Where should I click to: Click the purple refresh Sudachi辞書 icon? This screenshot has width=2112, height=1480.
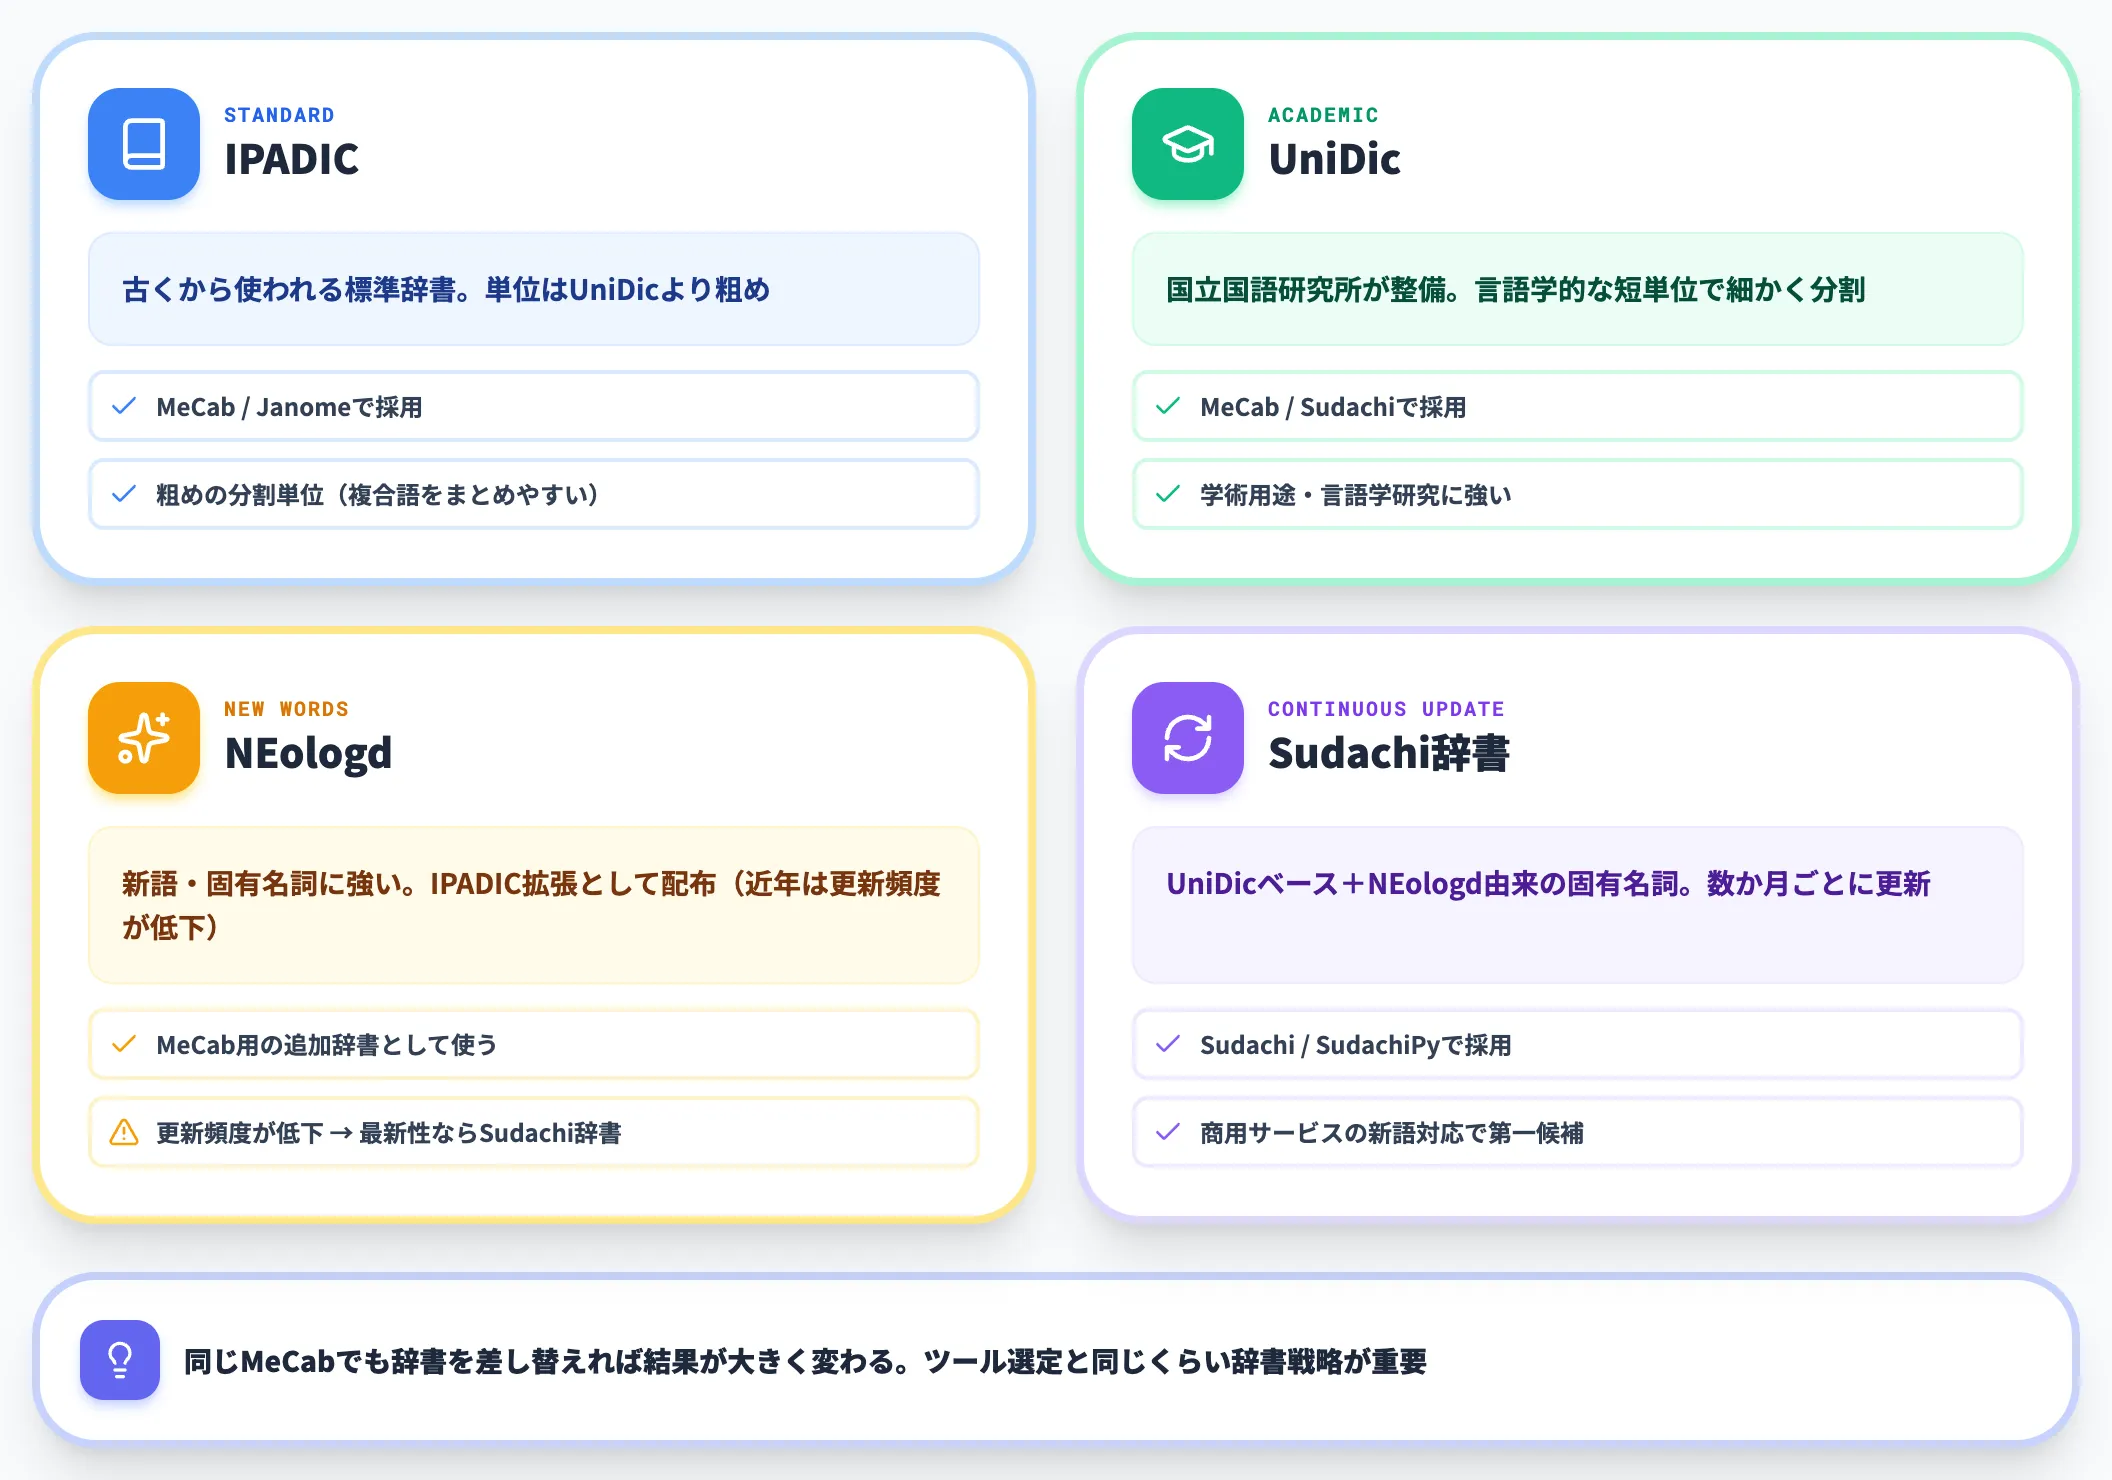tap(1188, 738)
